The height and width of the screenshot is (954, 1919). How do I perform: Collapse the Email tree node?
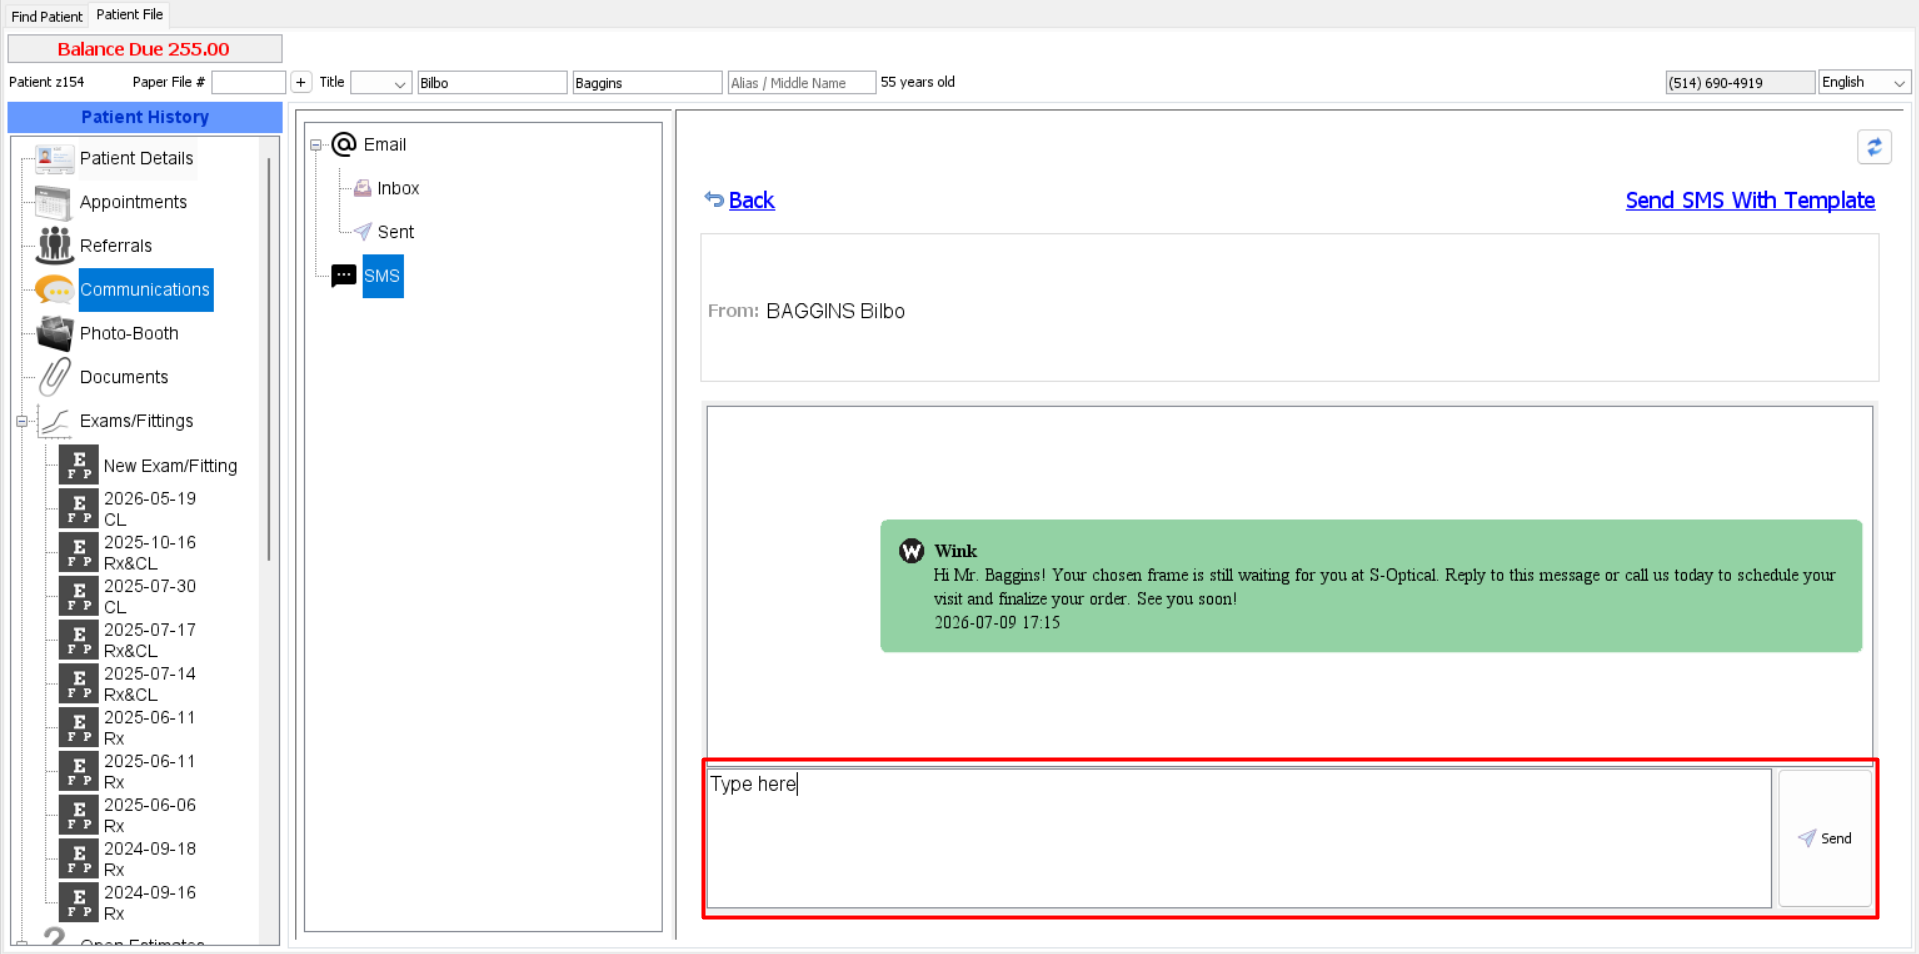pos(316,145)
